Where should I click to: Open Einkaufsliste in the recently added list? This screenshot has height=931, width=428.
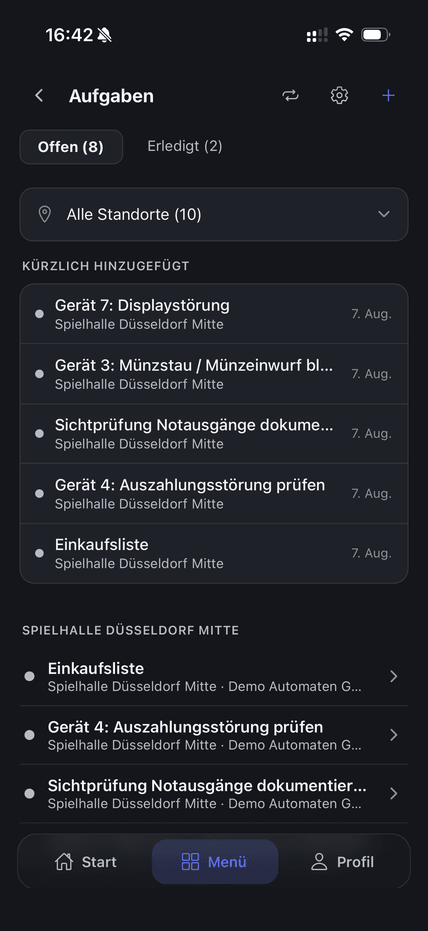pyautogui.click(x=214, y=553)
